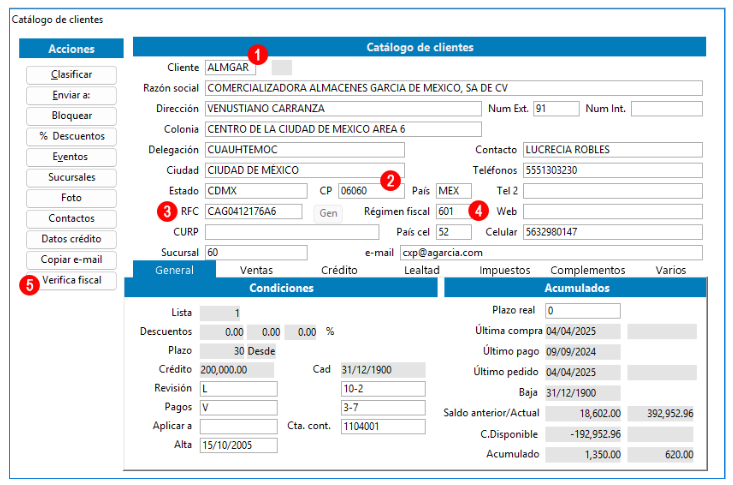Click the Teléfonos field 5551303230
Screen dimensions: 733x485
coord(612,170)
